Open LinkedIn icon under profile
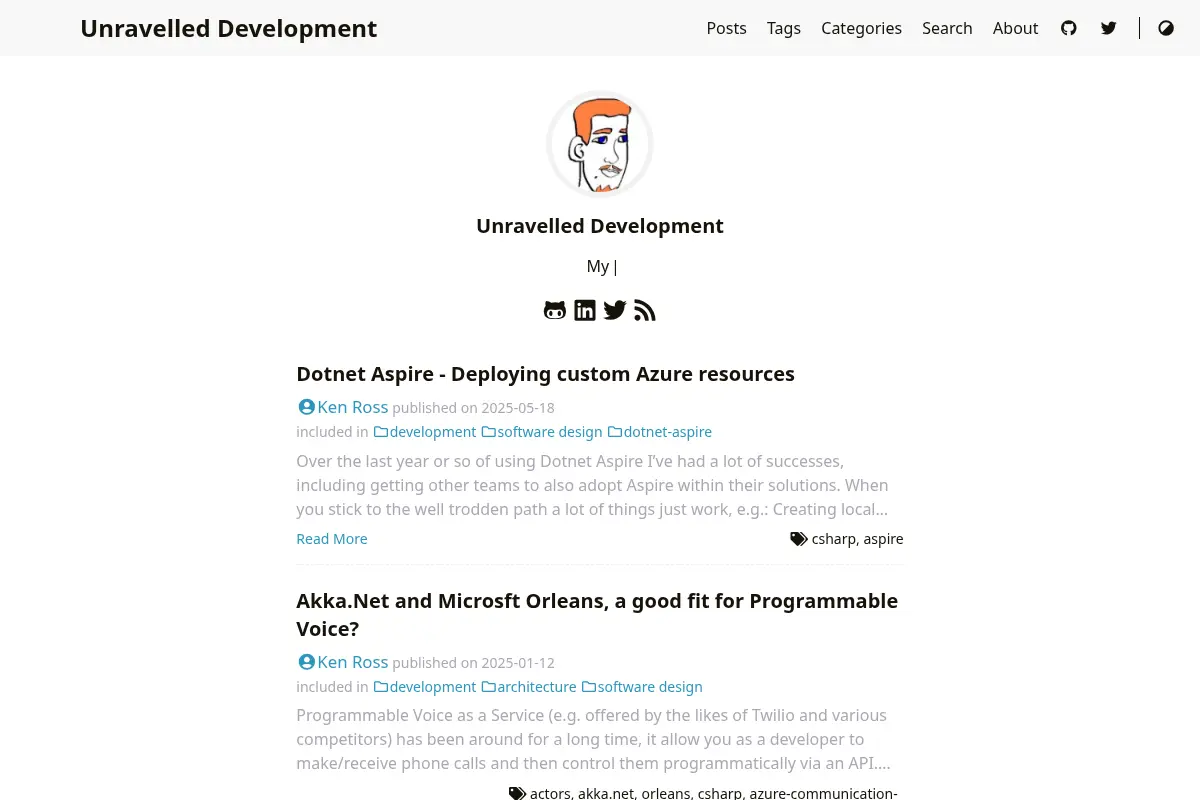The width and height of the screenshot is (1200, 800). tap(585, 310)
